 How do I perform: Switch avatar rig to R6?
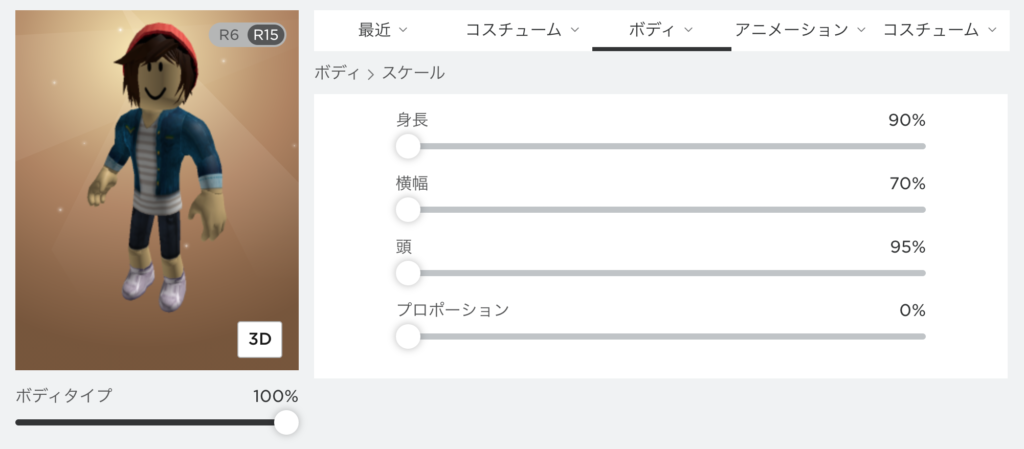[x=229, y=35]
